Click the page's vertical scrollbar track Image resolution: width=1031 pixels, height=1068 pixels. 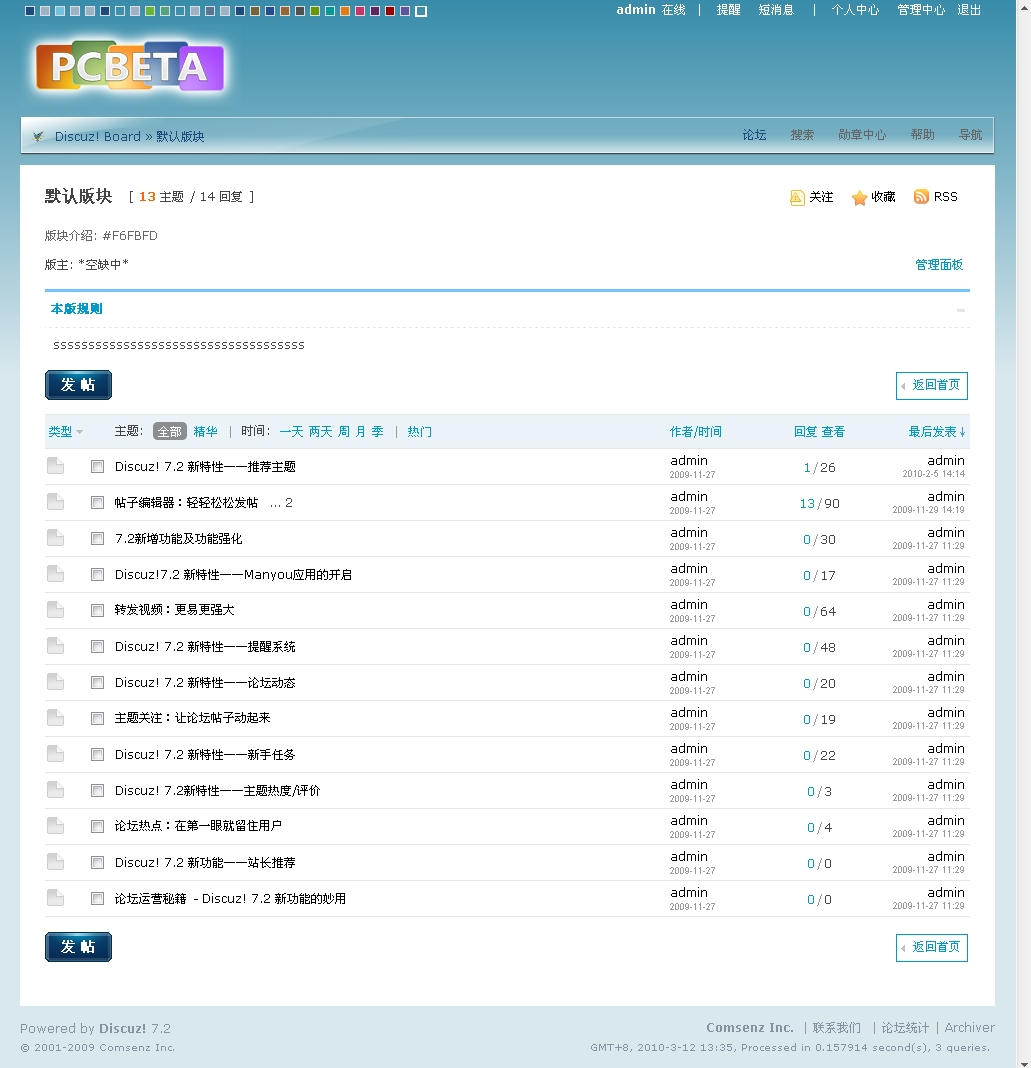coord(1024,534)
